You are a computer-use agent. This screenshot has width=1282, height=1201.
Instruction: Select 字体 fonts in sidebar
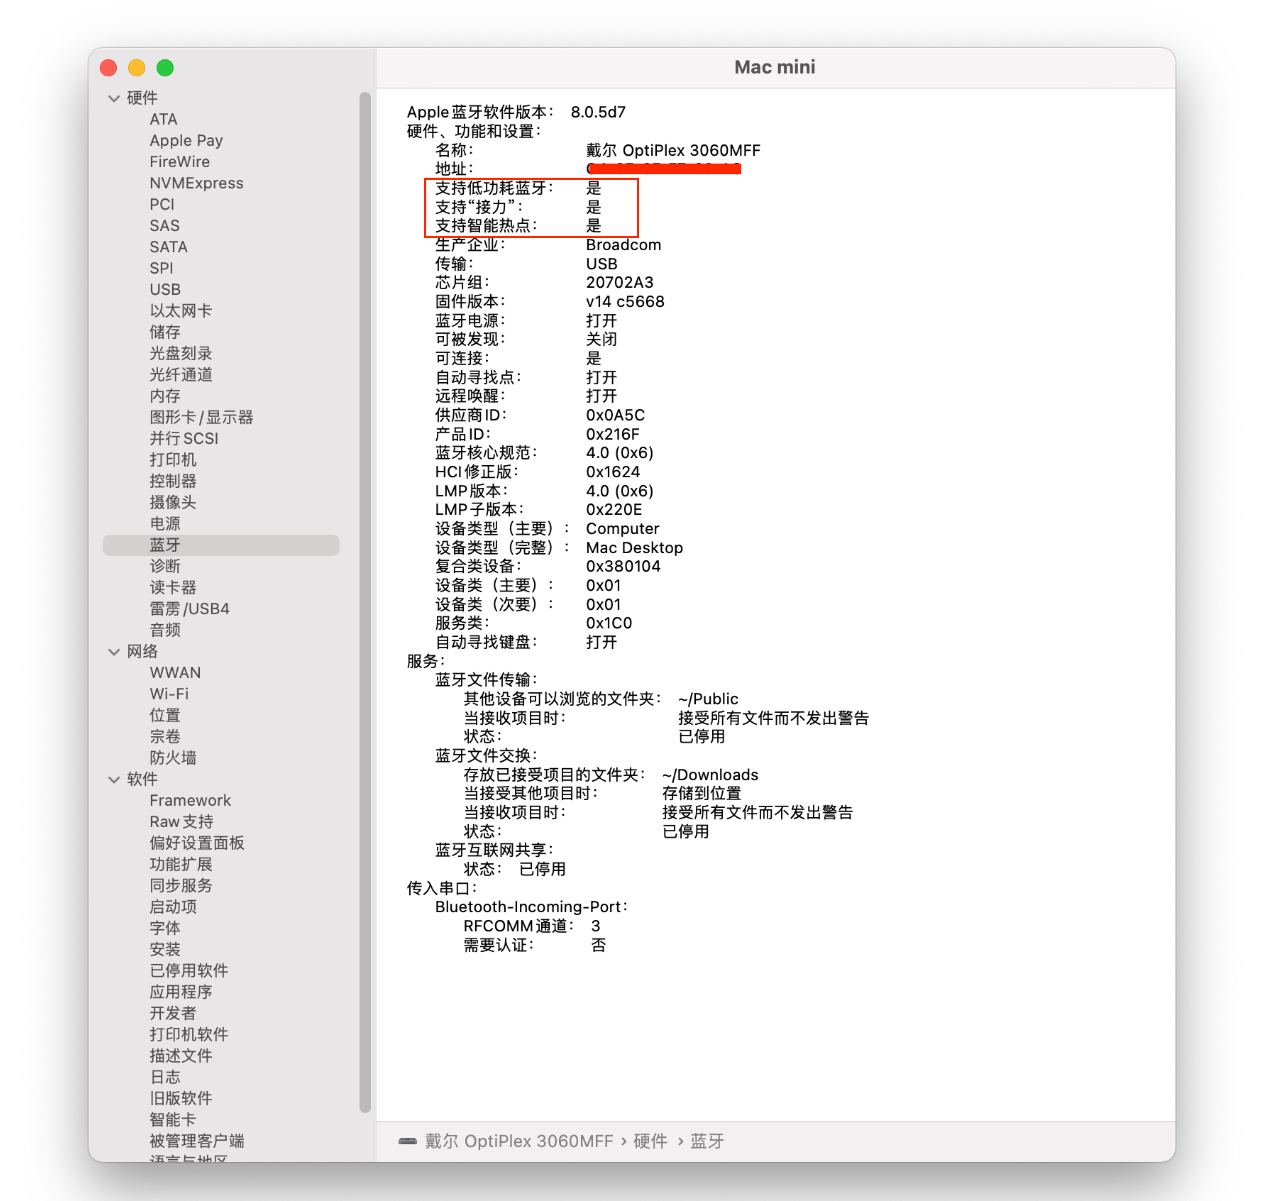pyautogui.click(x=165, y=928)
